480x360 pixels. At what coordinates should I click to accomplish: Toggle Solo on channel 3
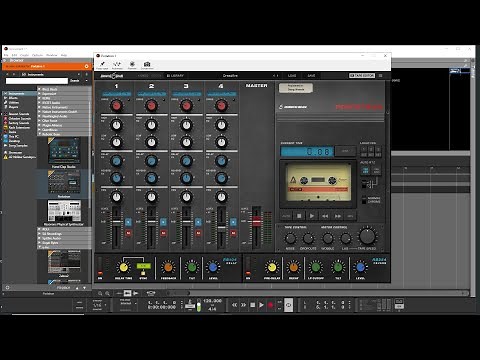198,222
